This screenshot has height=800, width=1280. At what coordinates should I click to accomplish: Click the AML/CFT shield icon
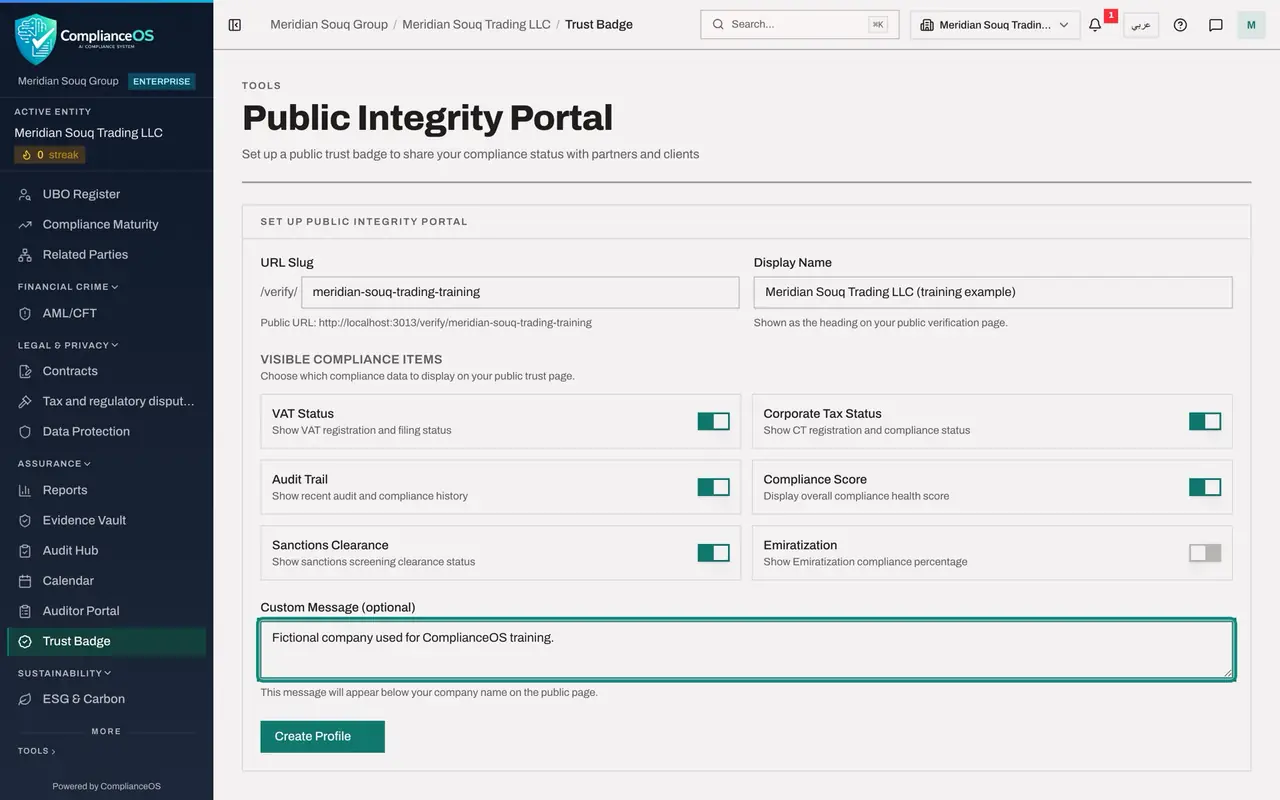(25, 314)
